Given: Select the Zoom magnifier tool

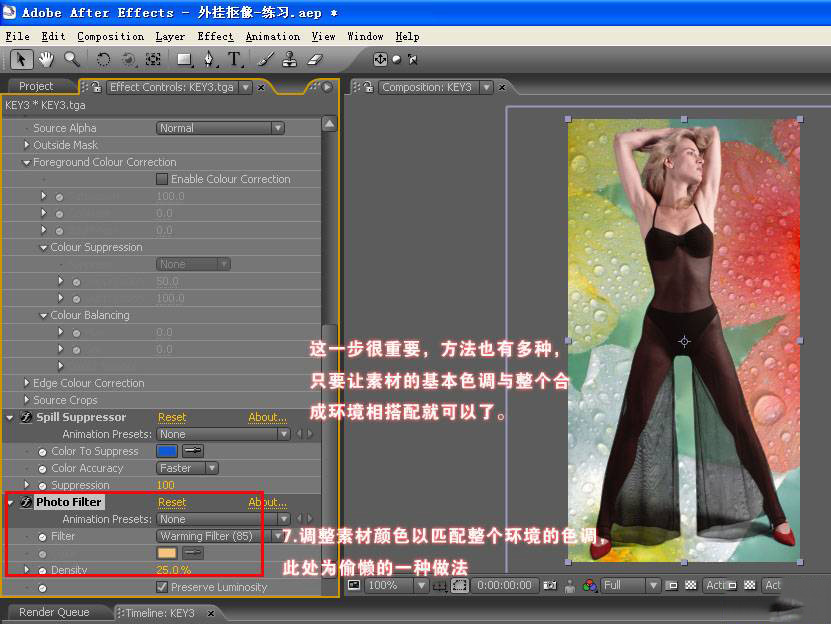Looking at the screenshot, I should (72, 59).
